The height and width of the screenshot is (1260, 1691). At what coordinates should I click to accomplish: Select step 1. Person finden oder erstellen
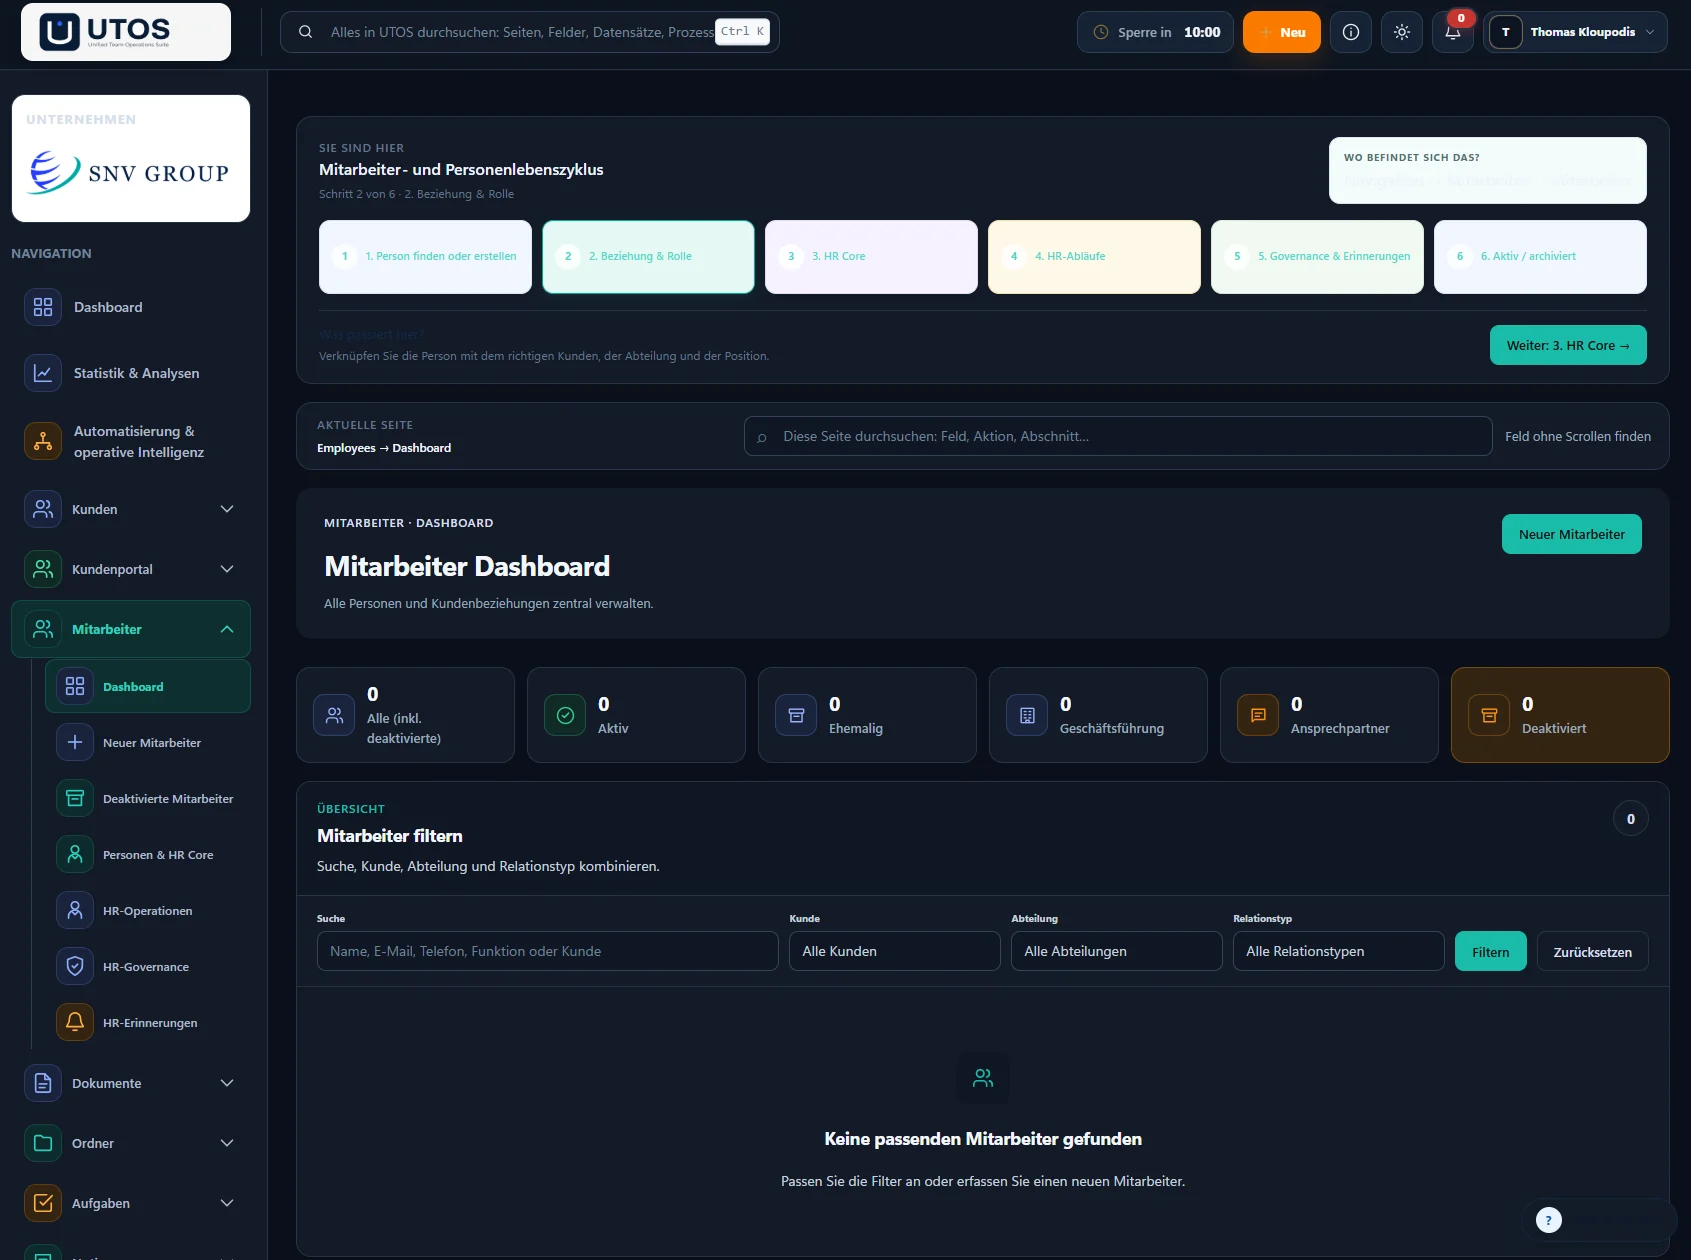(425, 257)
